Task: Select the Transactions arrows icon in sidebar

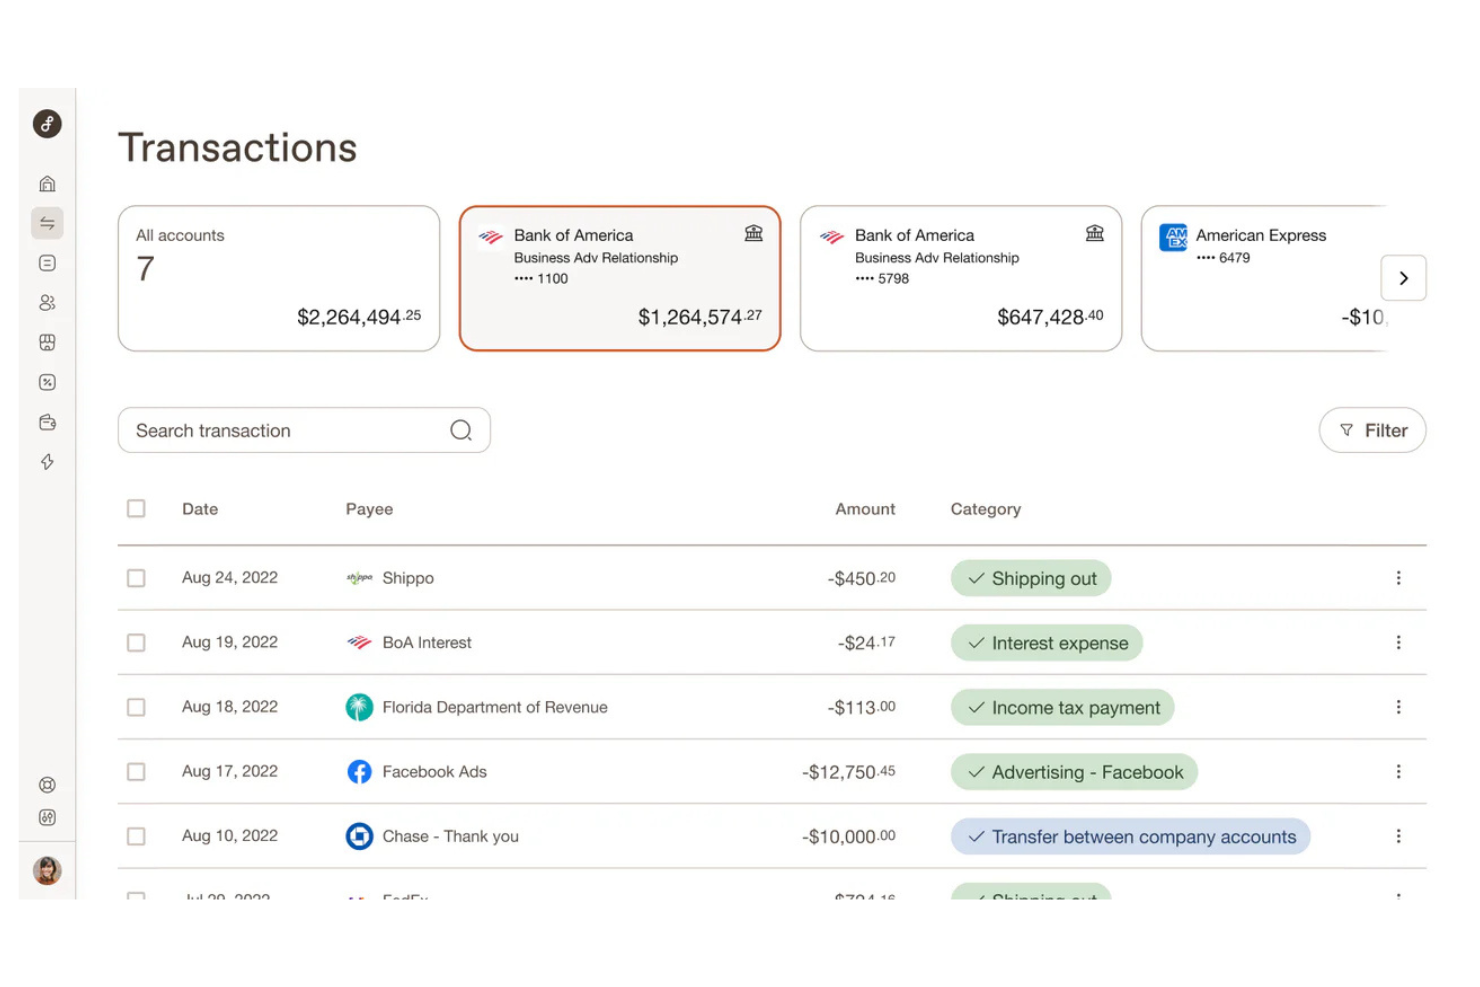Action: click(47, 223)
